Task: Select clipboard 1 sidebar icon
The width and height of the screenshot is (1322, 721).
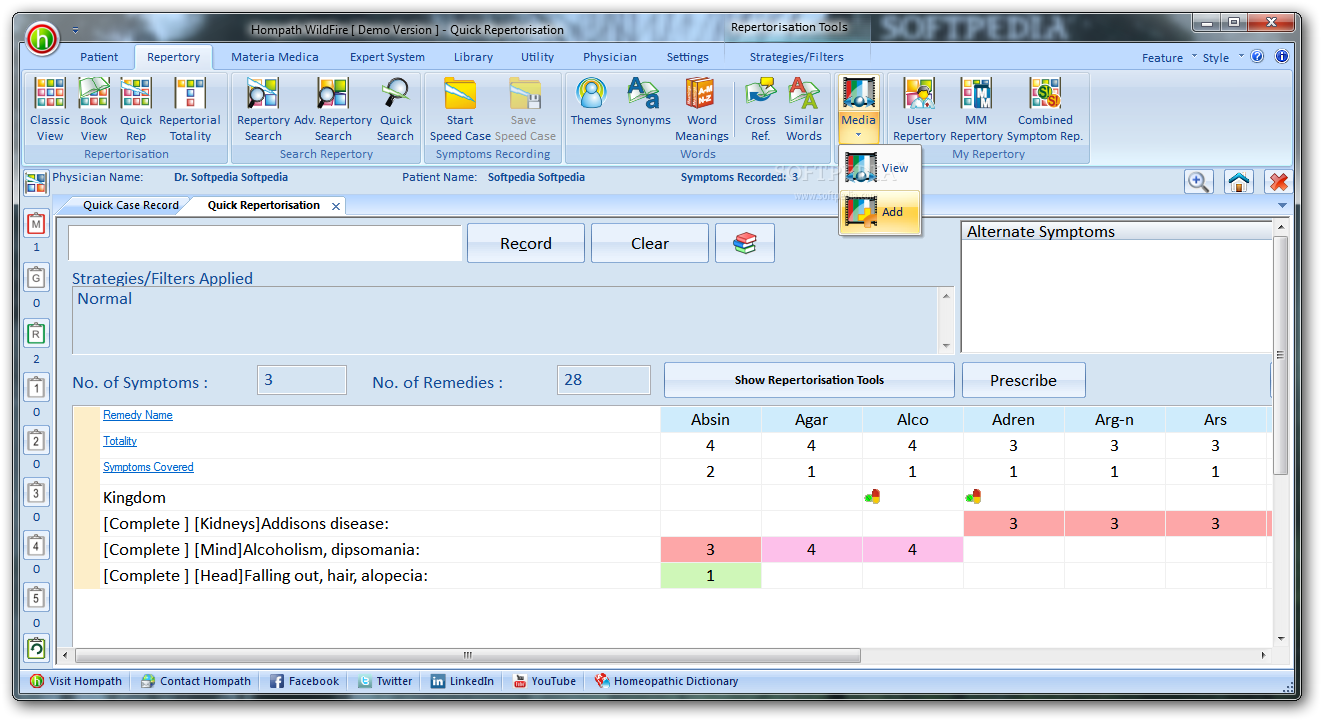Action: [36, 387]
